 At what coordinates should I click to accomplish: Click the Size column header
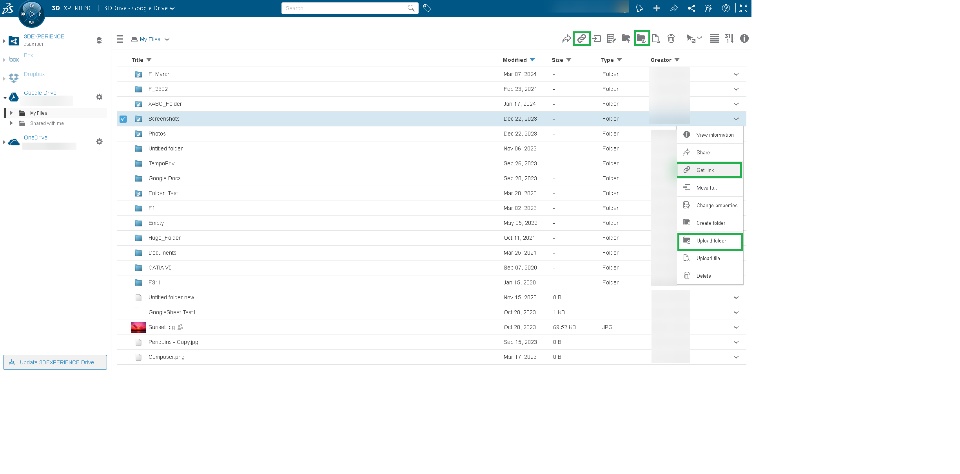[x=557, y=60]
